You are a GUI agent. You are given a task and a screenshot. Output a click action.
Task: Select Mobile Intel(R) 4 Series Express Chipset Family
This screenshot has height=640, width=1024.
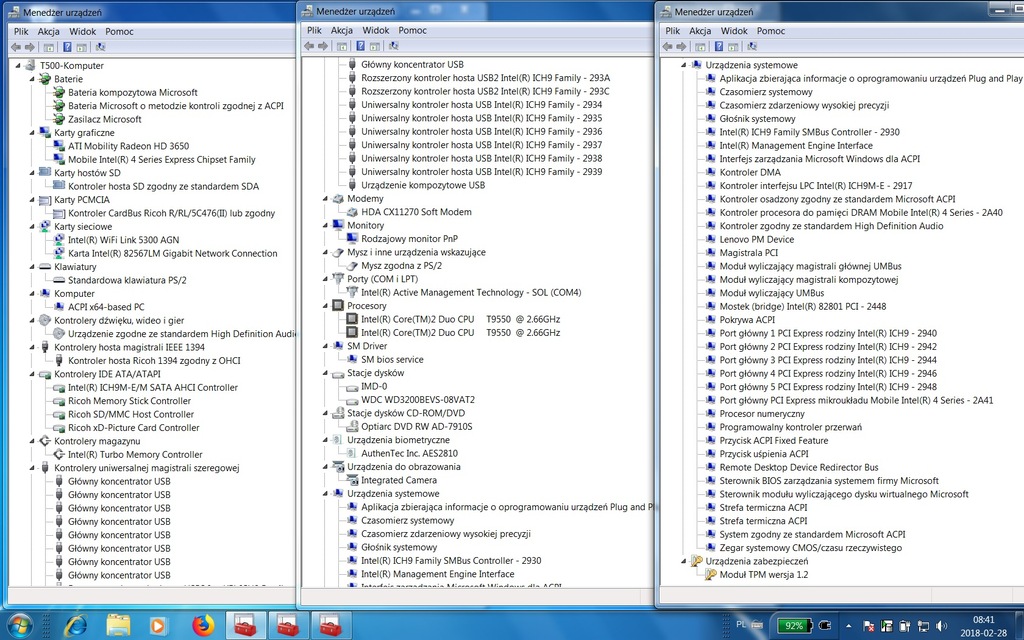point(161,159)
